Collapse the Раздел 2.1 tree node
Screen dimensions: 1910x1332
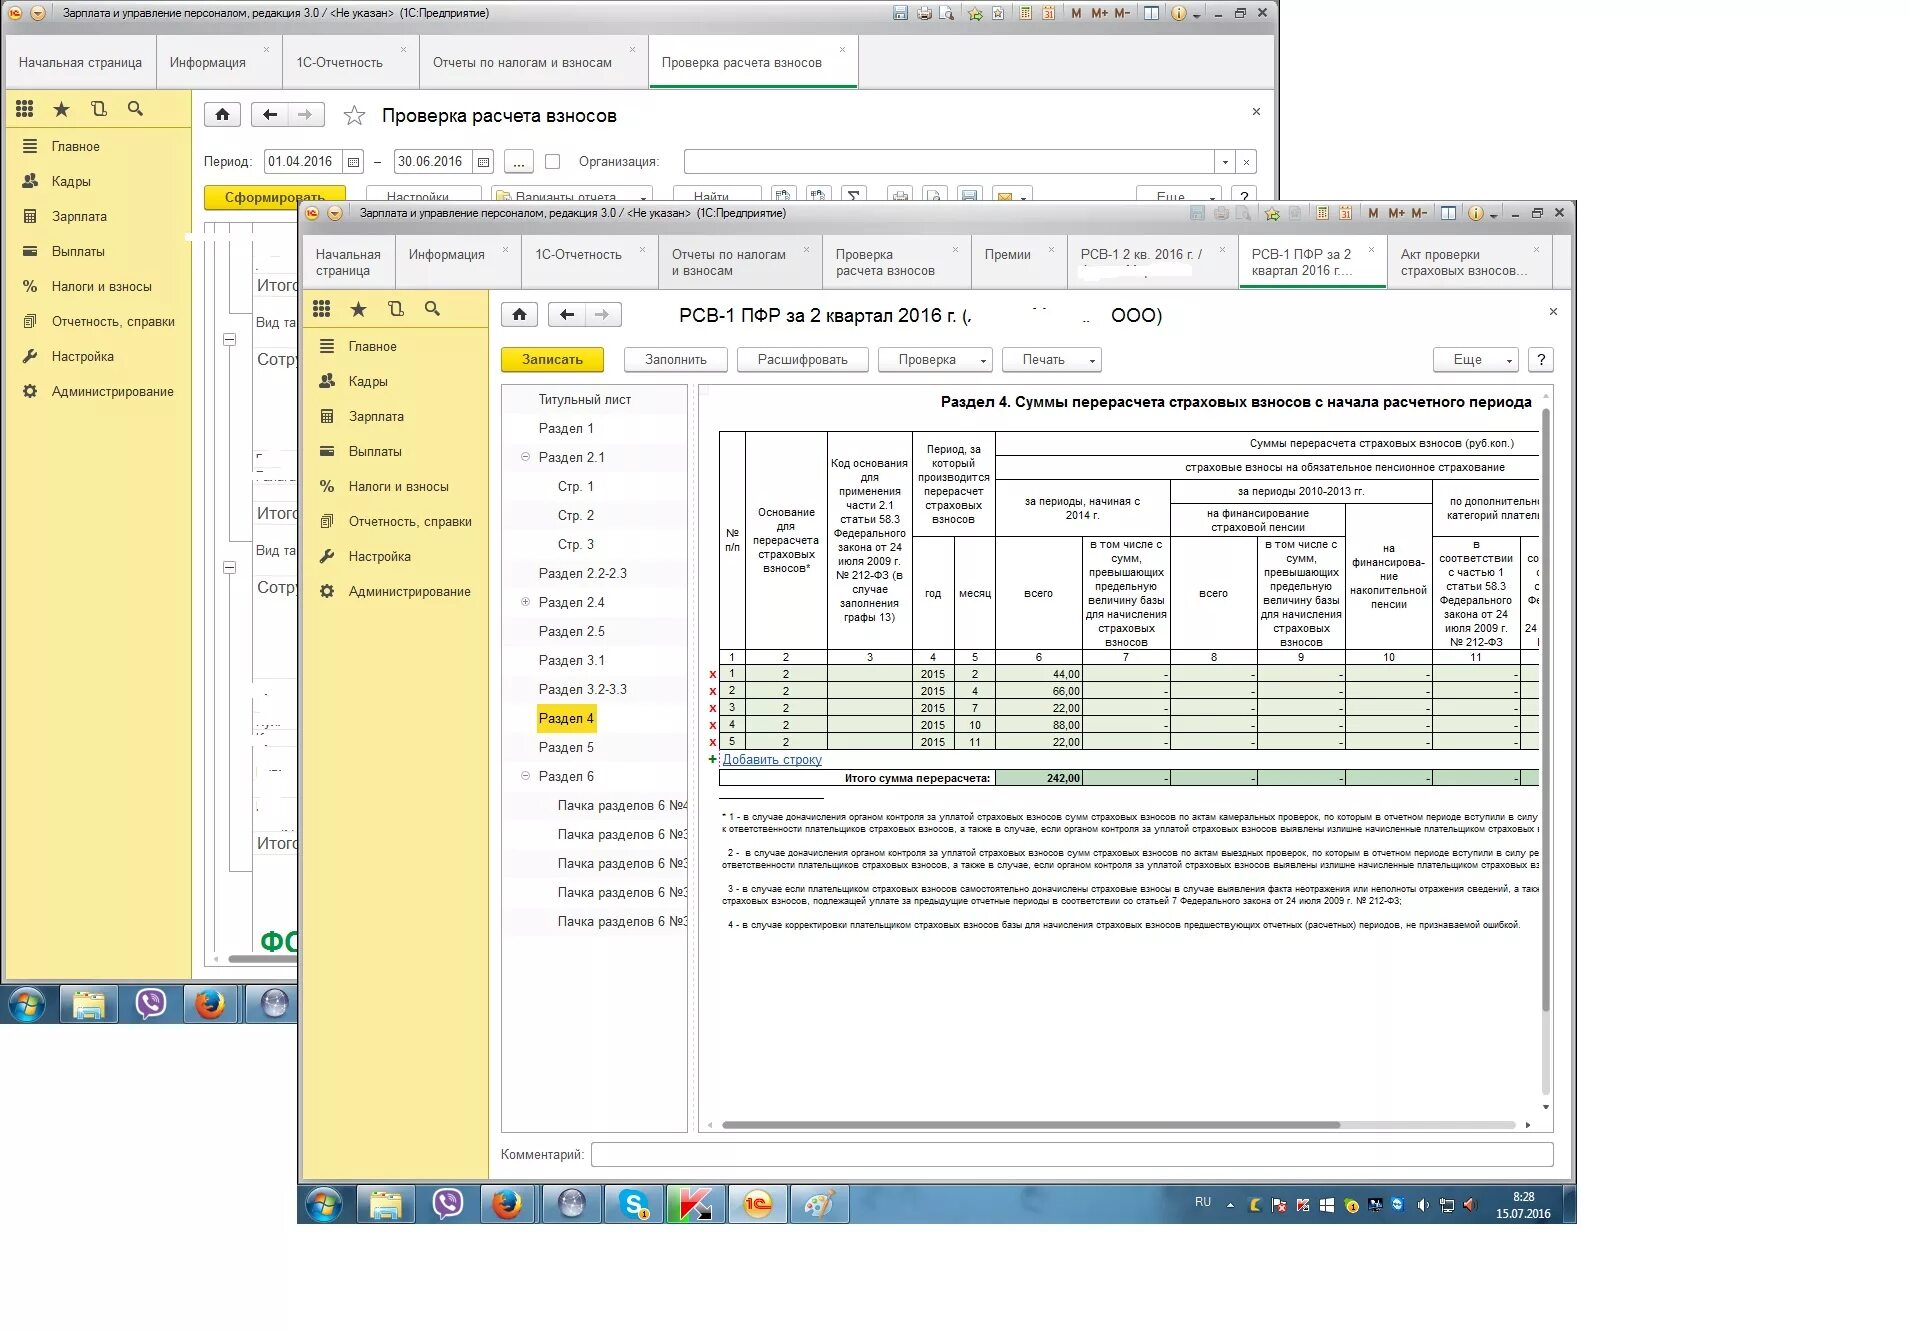coord(525,457)
